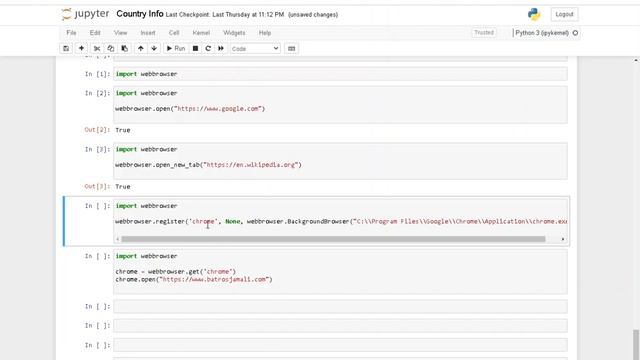Viewport: 640px width, 360px height.
Task: Cut selected cells with scissors icon
Action: coord(97,49)
